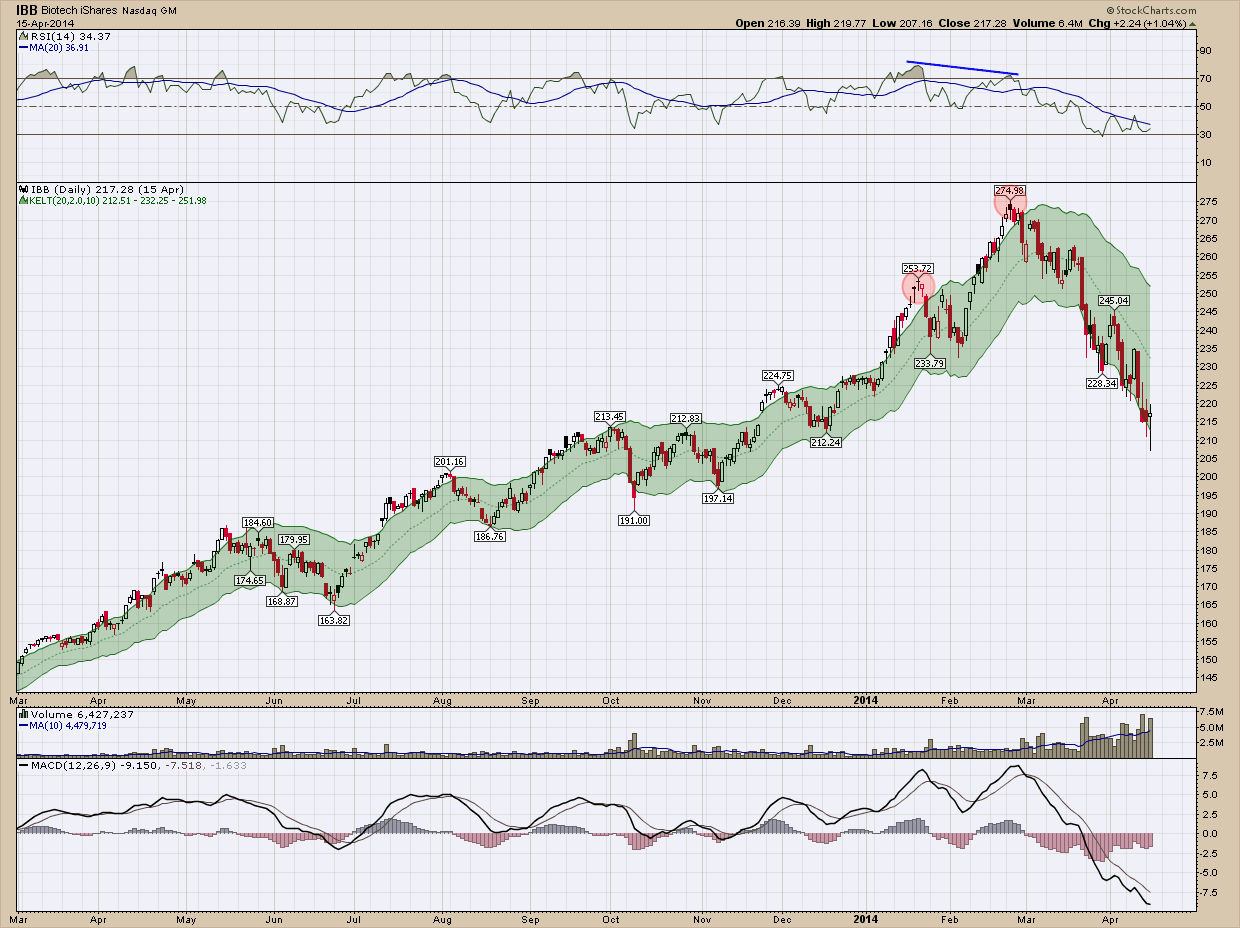Click the 201.16 high label

point(450,462)
